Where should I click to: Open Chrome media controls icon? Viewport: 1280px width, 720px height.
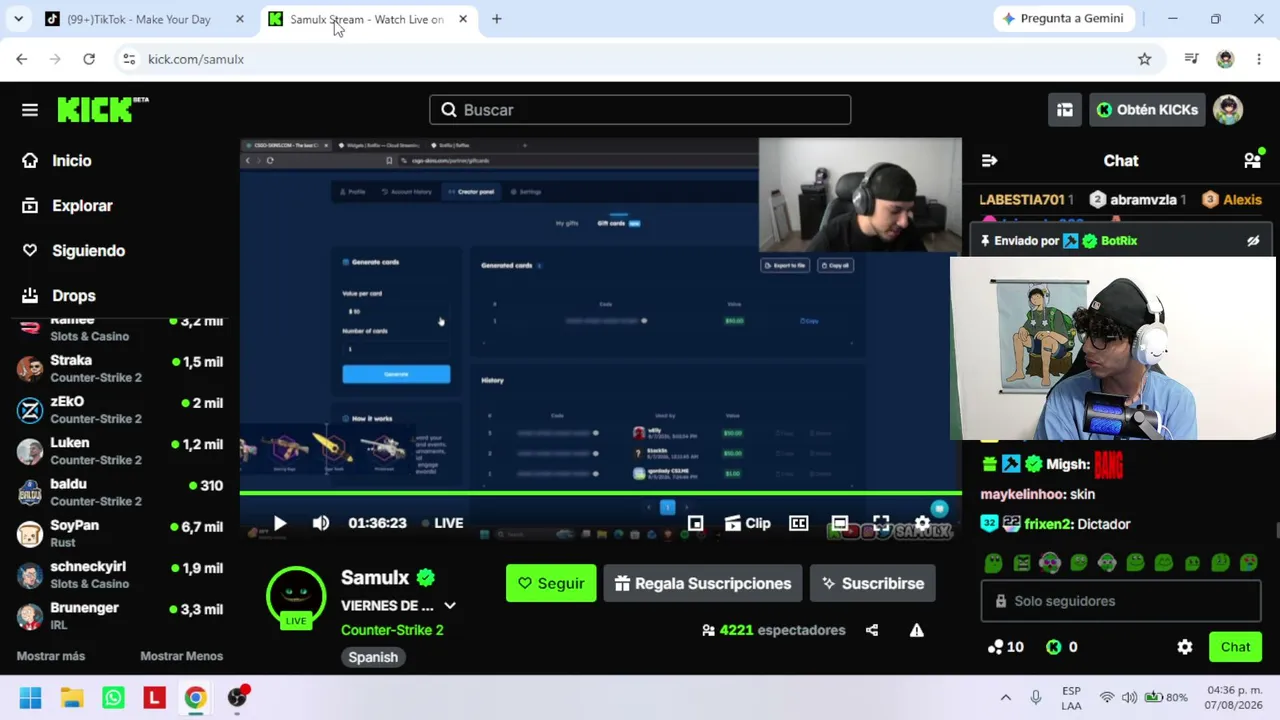pyautogui.click(x=1191, y=59)
